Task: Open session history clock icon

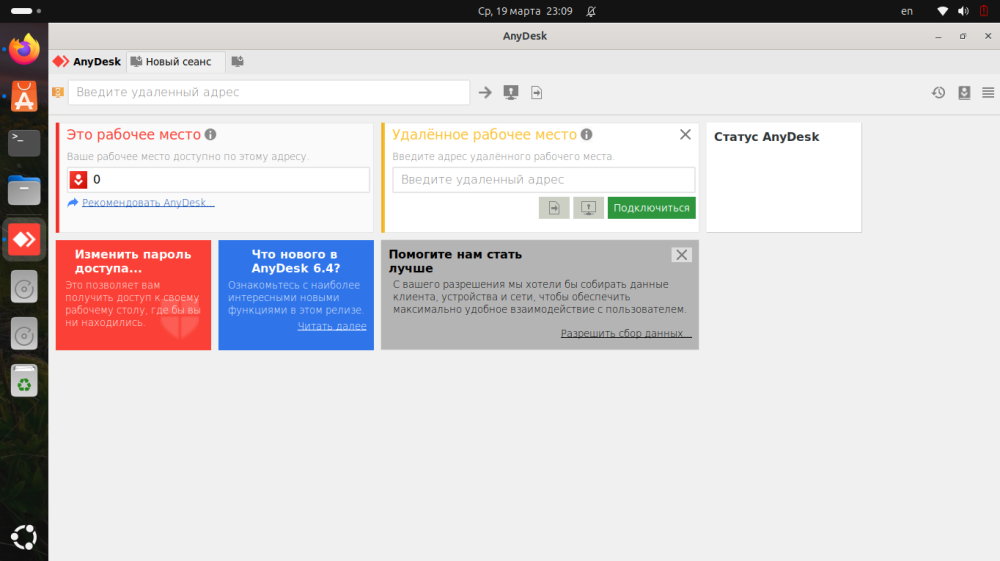Action: 938,92
